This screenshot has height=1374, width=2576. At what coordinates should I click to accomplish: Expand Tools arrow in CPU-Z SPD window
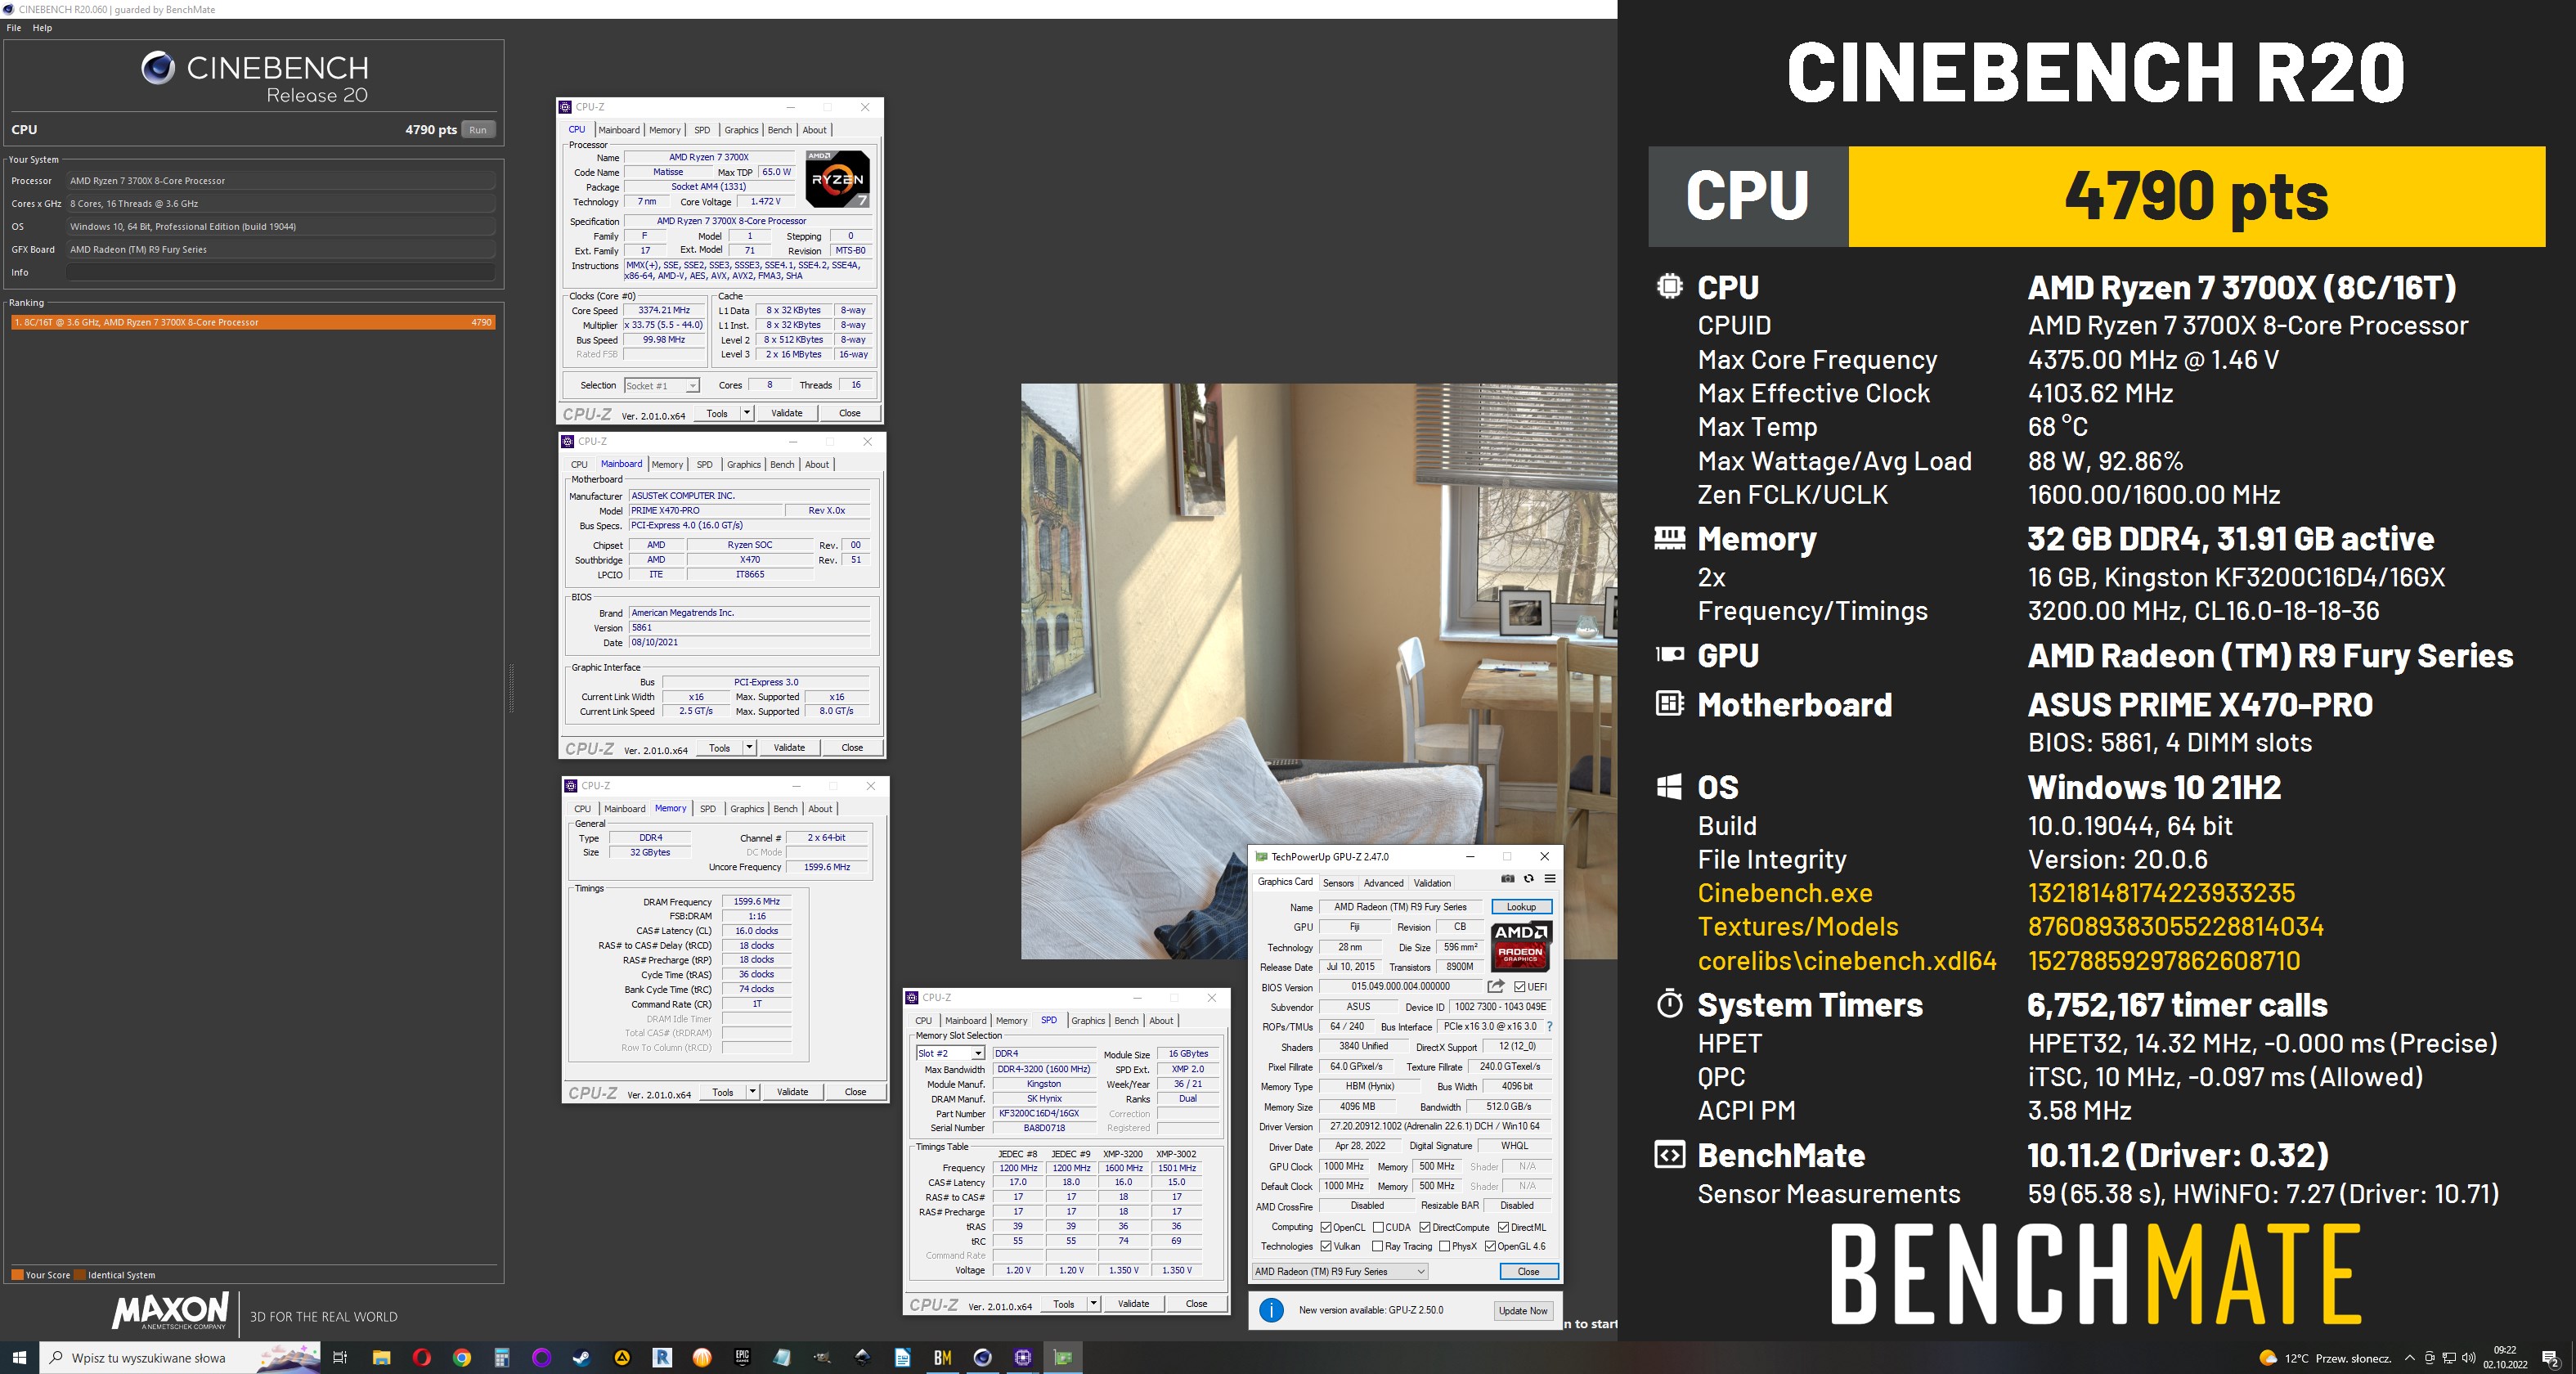[1093, 1303]
